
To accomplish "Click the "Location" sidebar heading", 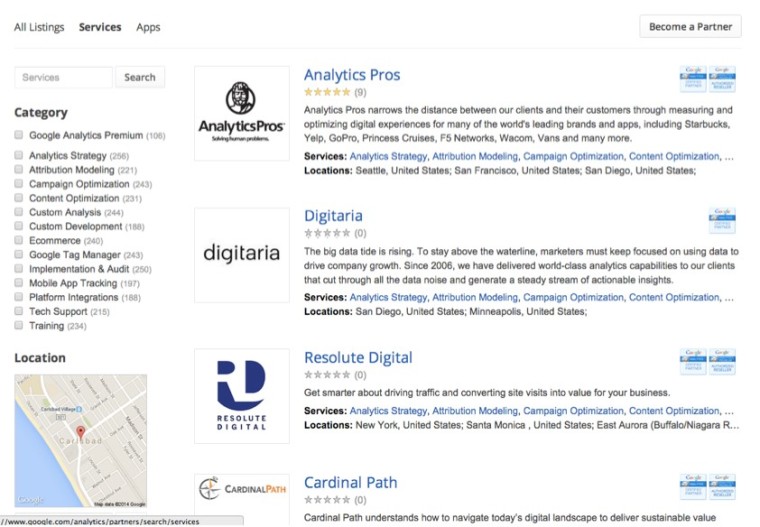I will pyautogui.click(x=40, y=358).
